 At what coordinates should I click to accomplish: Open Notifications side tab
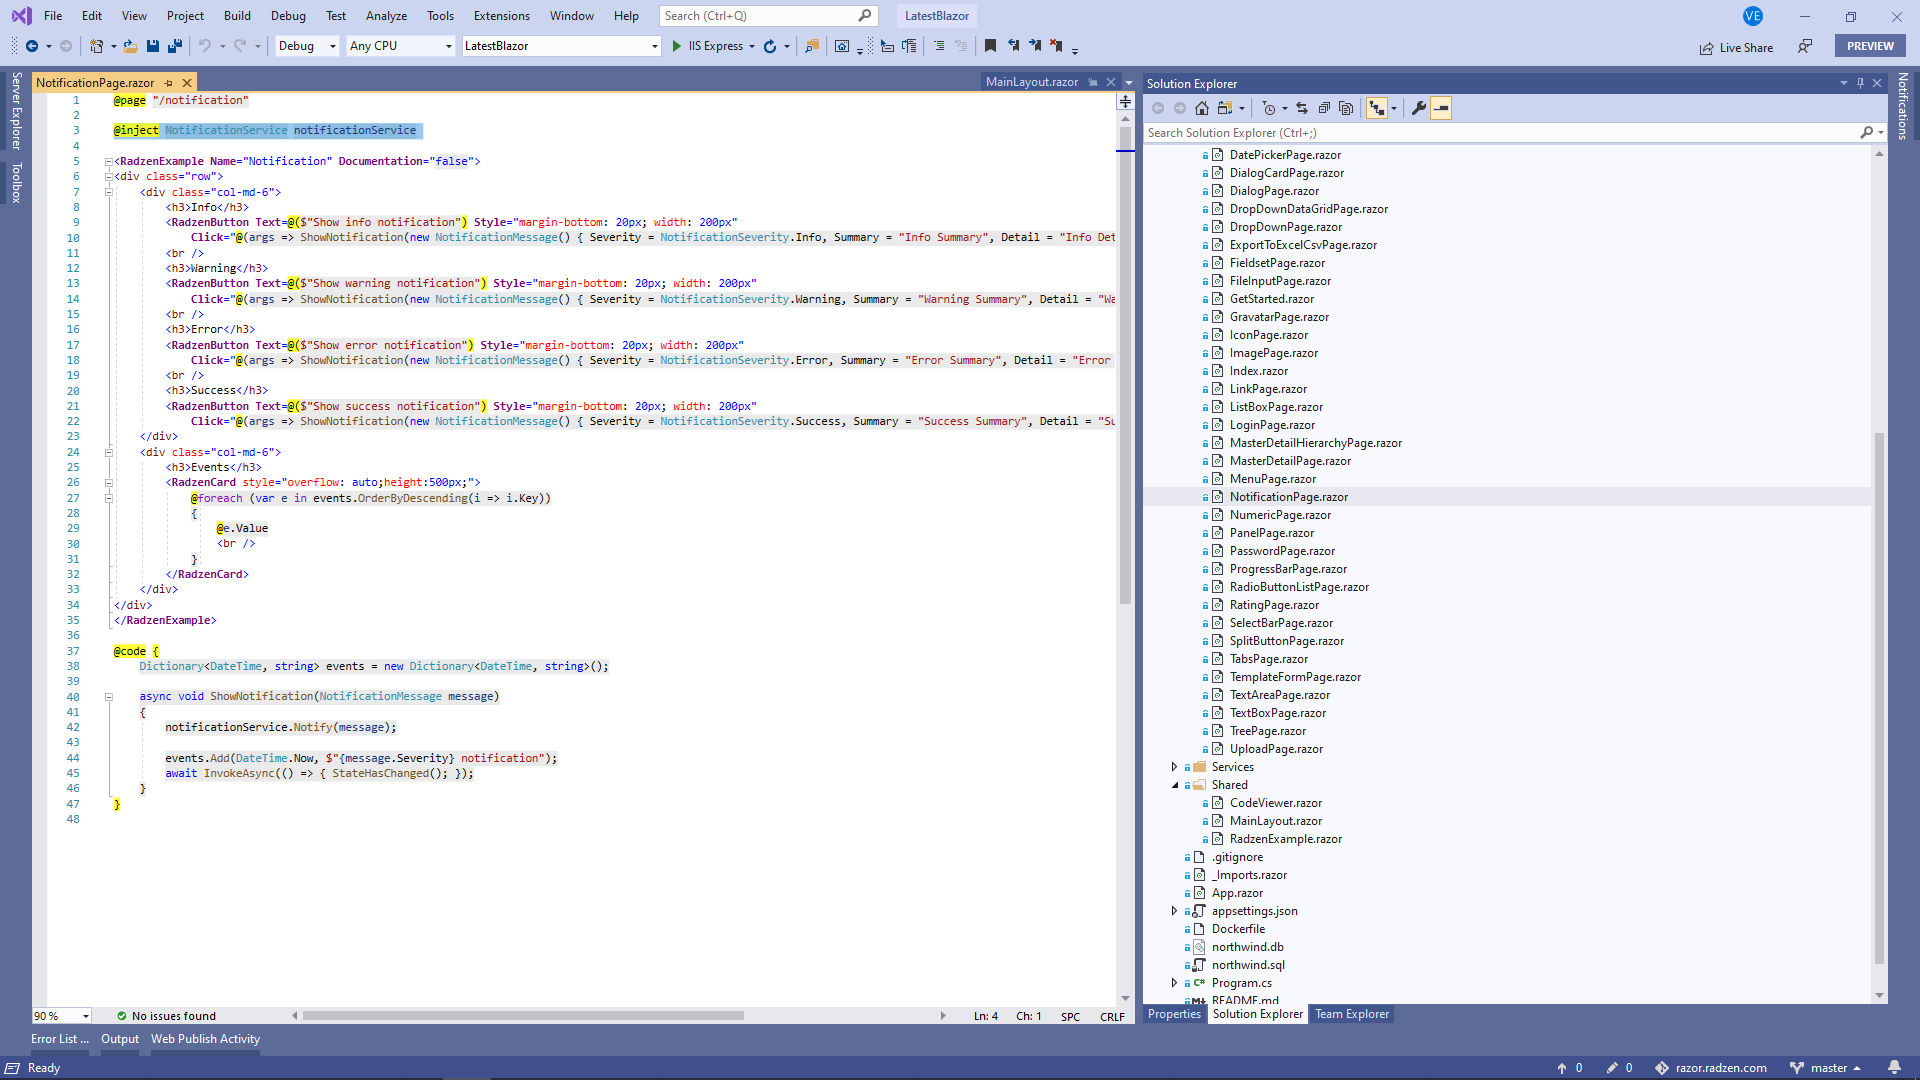[x=1903, y=106]
